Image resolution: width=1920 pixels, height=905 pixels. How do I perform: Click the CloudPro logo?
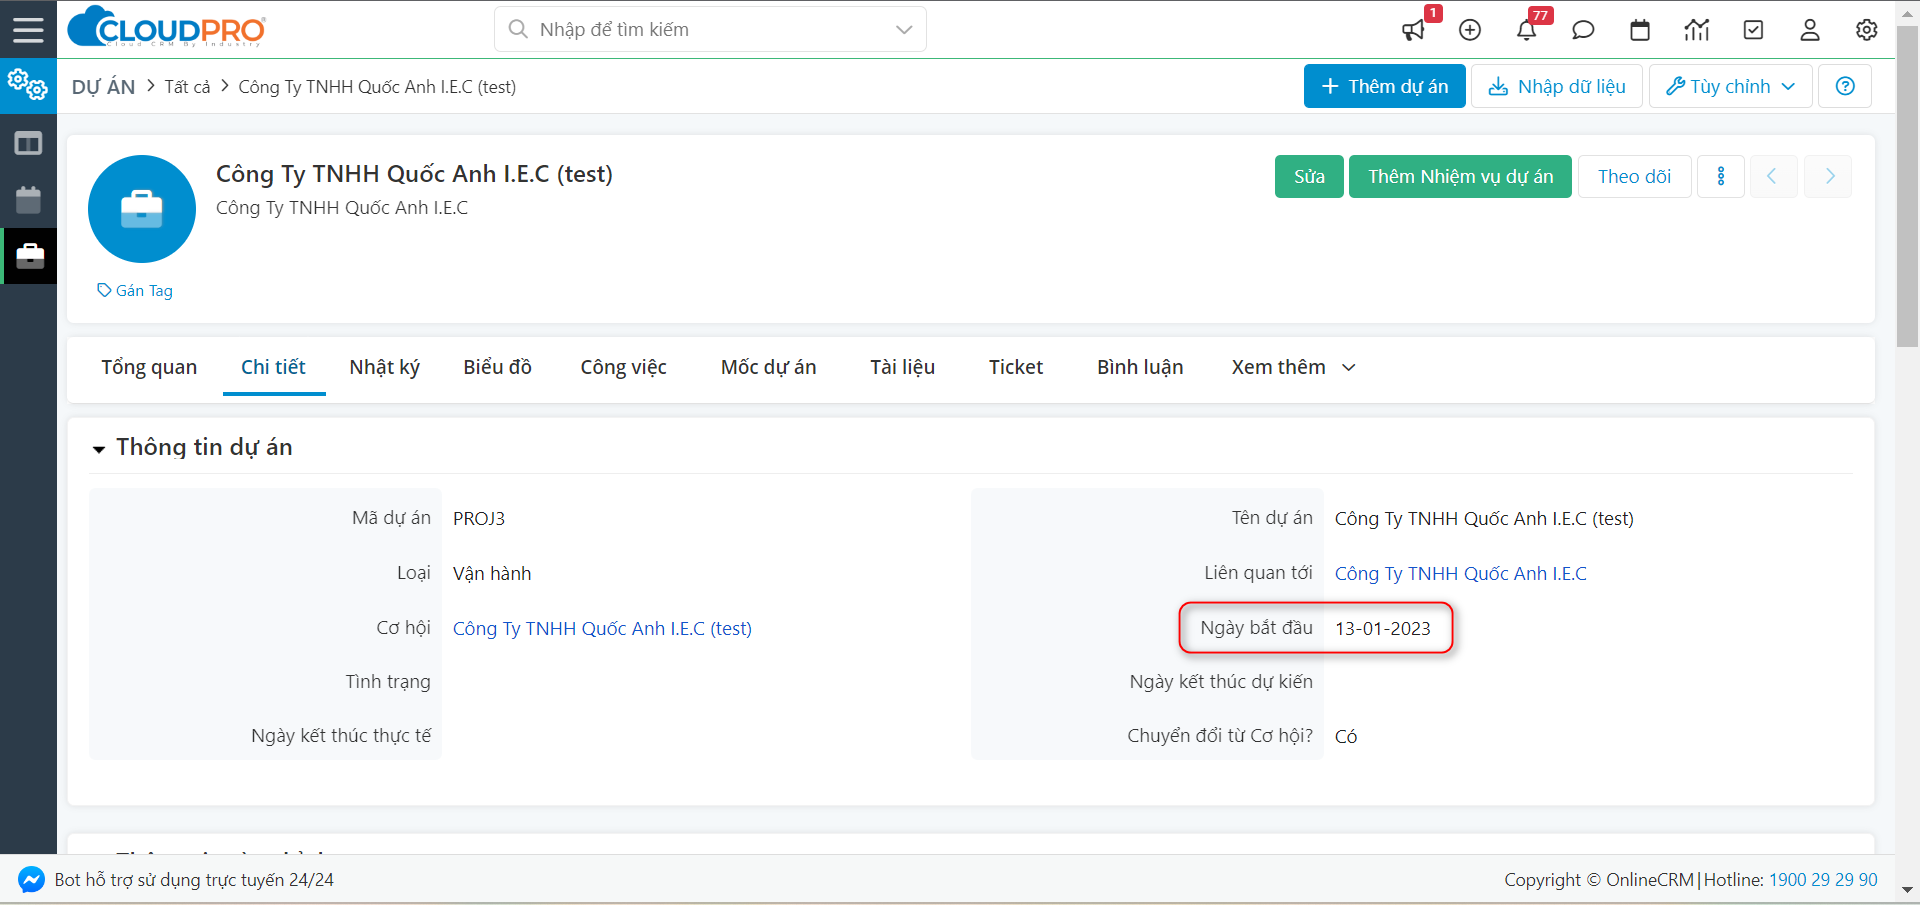pos(166,28)
